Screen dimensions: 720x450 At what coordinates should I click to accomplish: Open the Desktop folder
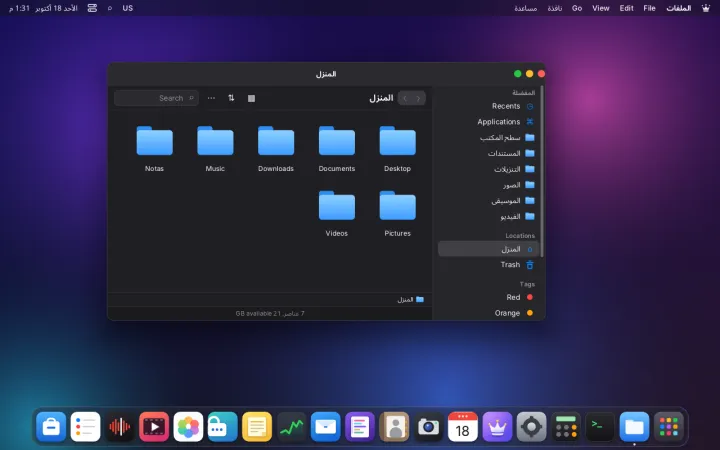coord(398,149)
